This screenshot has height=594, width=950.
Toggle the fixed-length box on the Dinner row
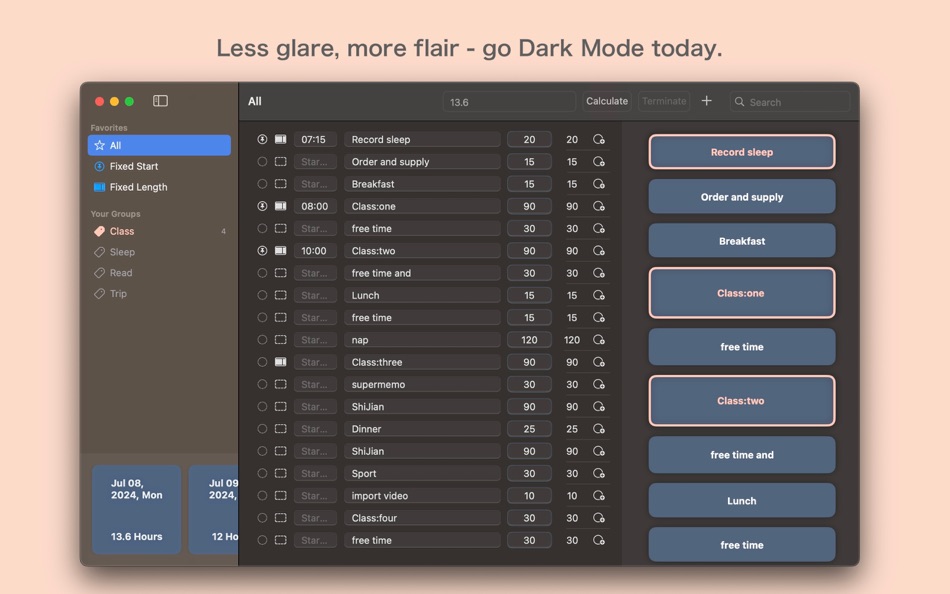point(281,428)
